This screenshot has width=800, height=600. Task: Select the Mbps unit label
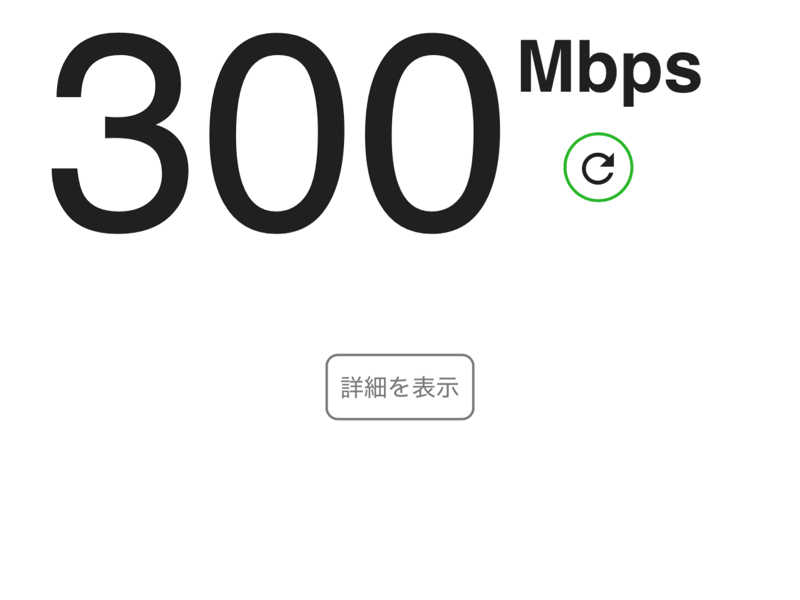tap(610, 72)
